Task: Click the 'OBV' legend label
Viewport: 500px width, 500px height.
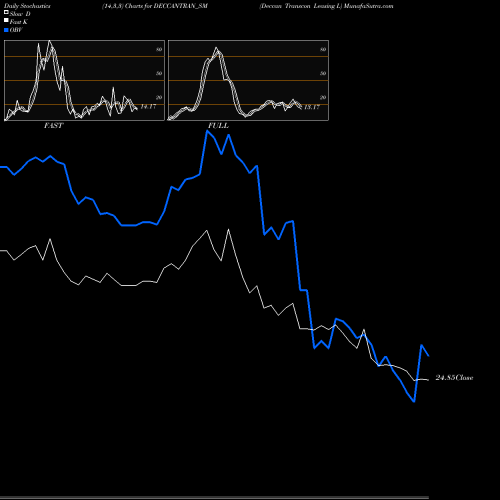Action: (x=16, y=30)
